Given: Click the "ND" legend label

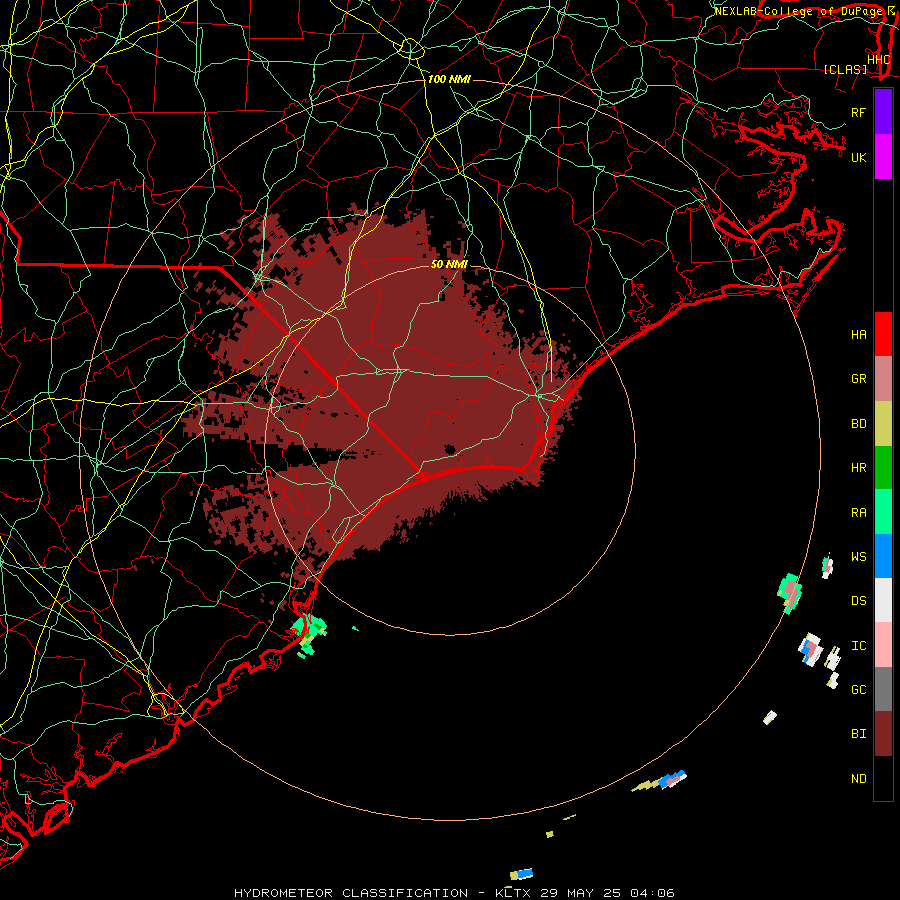Looking at the screenshot, I should click(x=859, y=779).
